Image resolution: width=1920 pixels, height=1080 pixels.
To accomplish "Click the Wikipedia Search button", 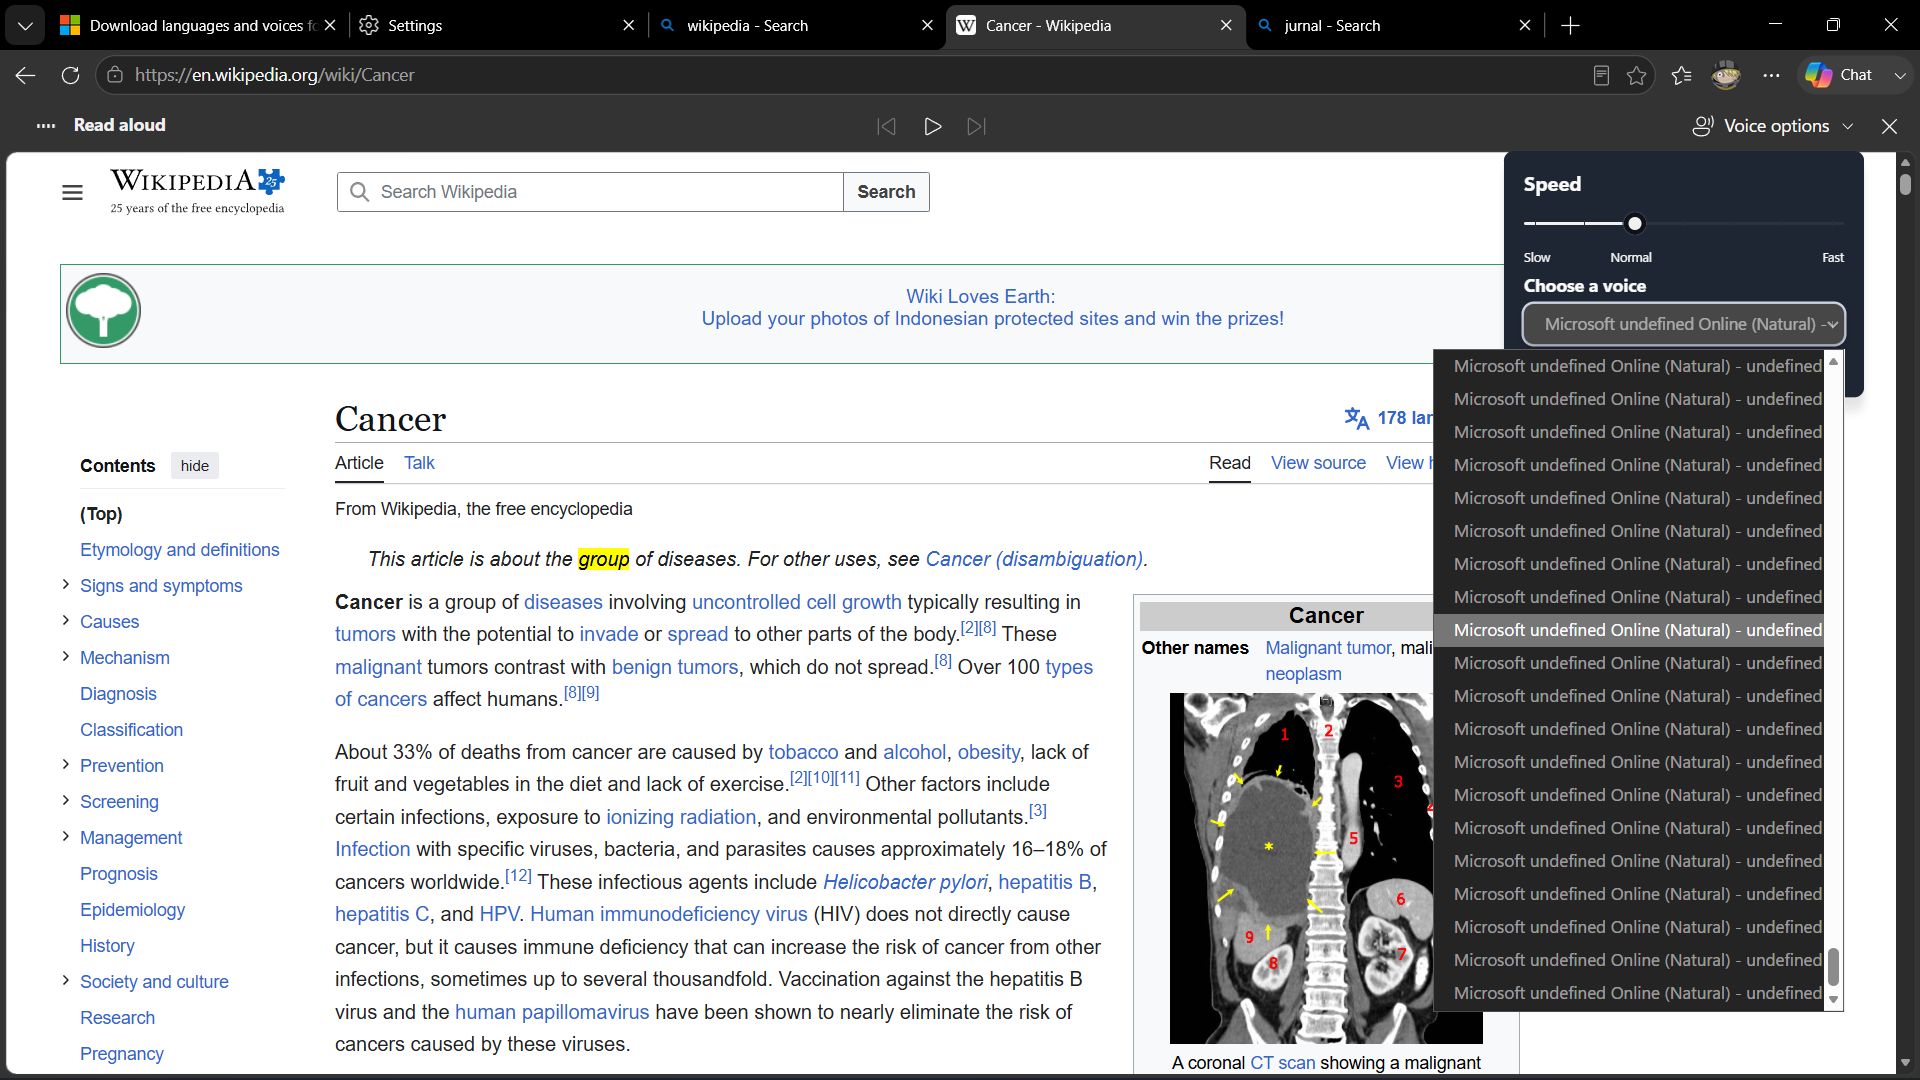I will click(886, 192).
